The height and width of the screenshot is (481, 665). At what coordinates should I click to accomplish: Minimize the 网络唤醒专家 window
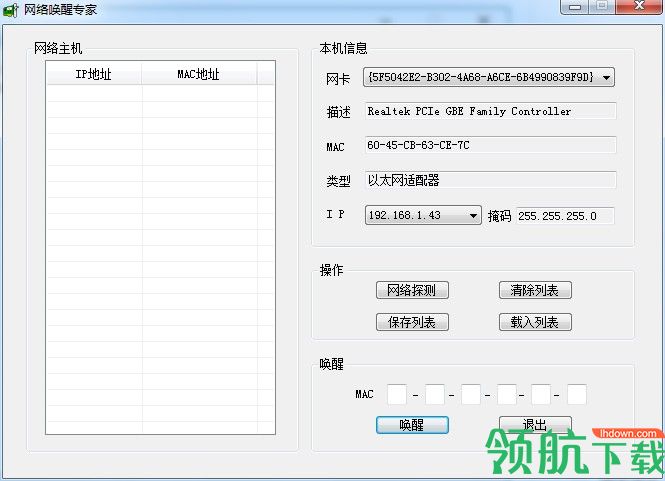click(x=575, y=7)
